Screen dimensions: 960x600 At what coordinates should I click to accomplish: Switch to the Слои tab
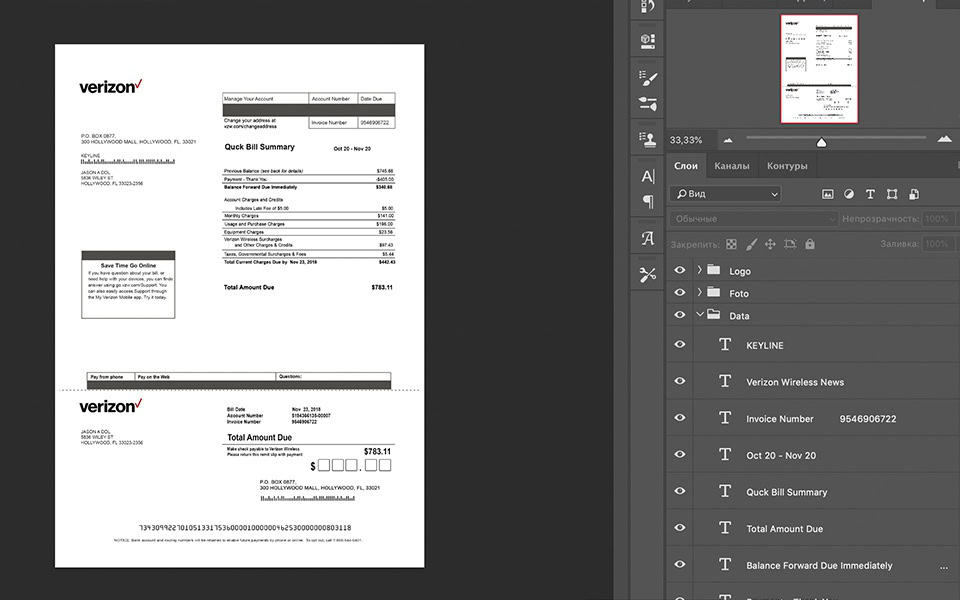(686, 166)
